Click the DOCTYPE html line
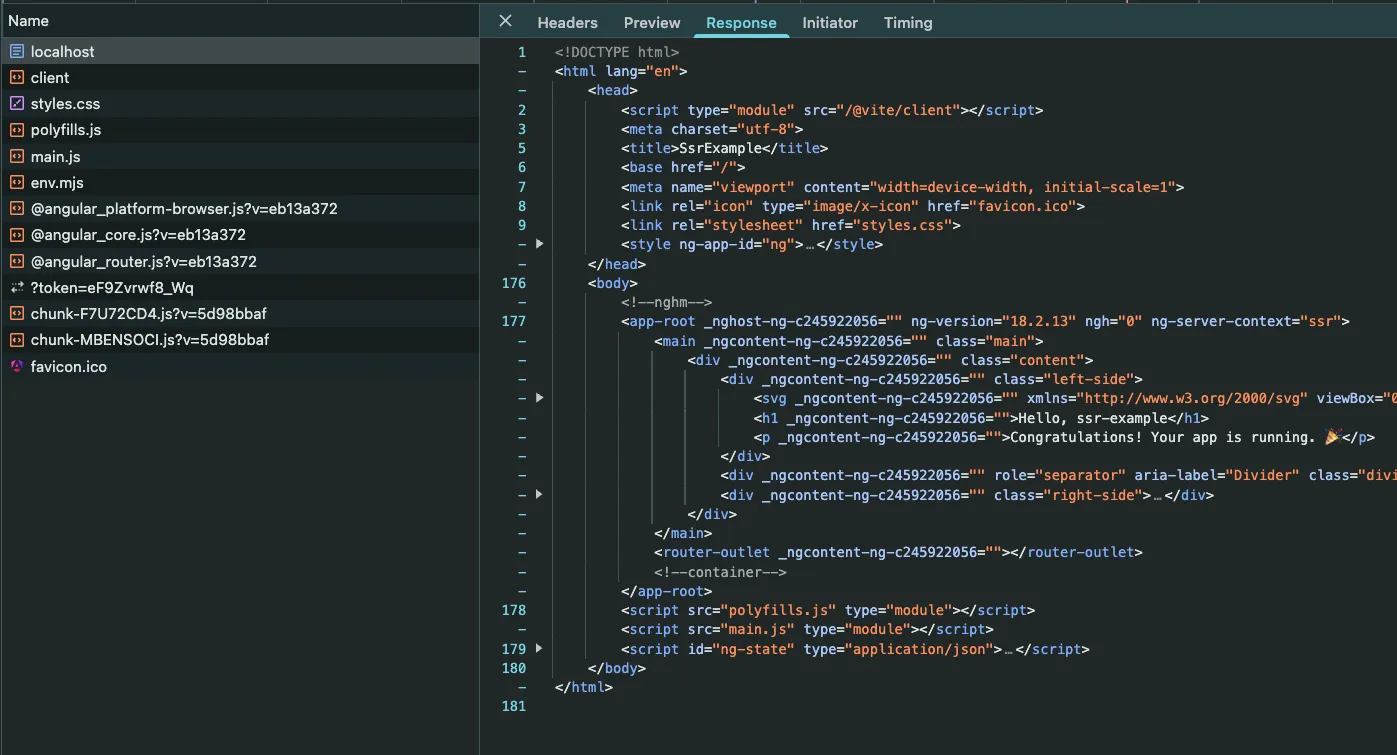1397x755 pixels. point(617,52)
